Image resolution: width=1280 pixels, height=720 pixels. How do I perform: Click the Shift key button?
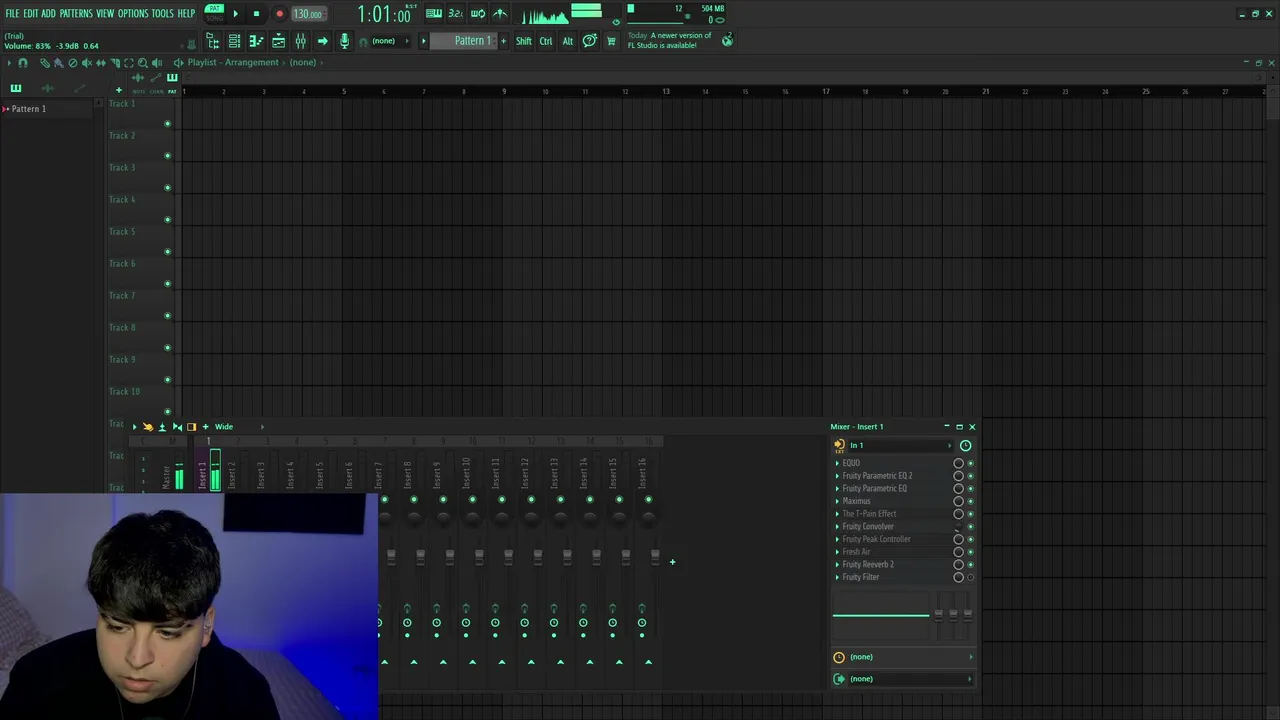click(x=524, y=41)
